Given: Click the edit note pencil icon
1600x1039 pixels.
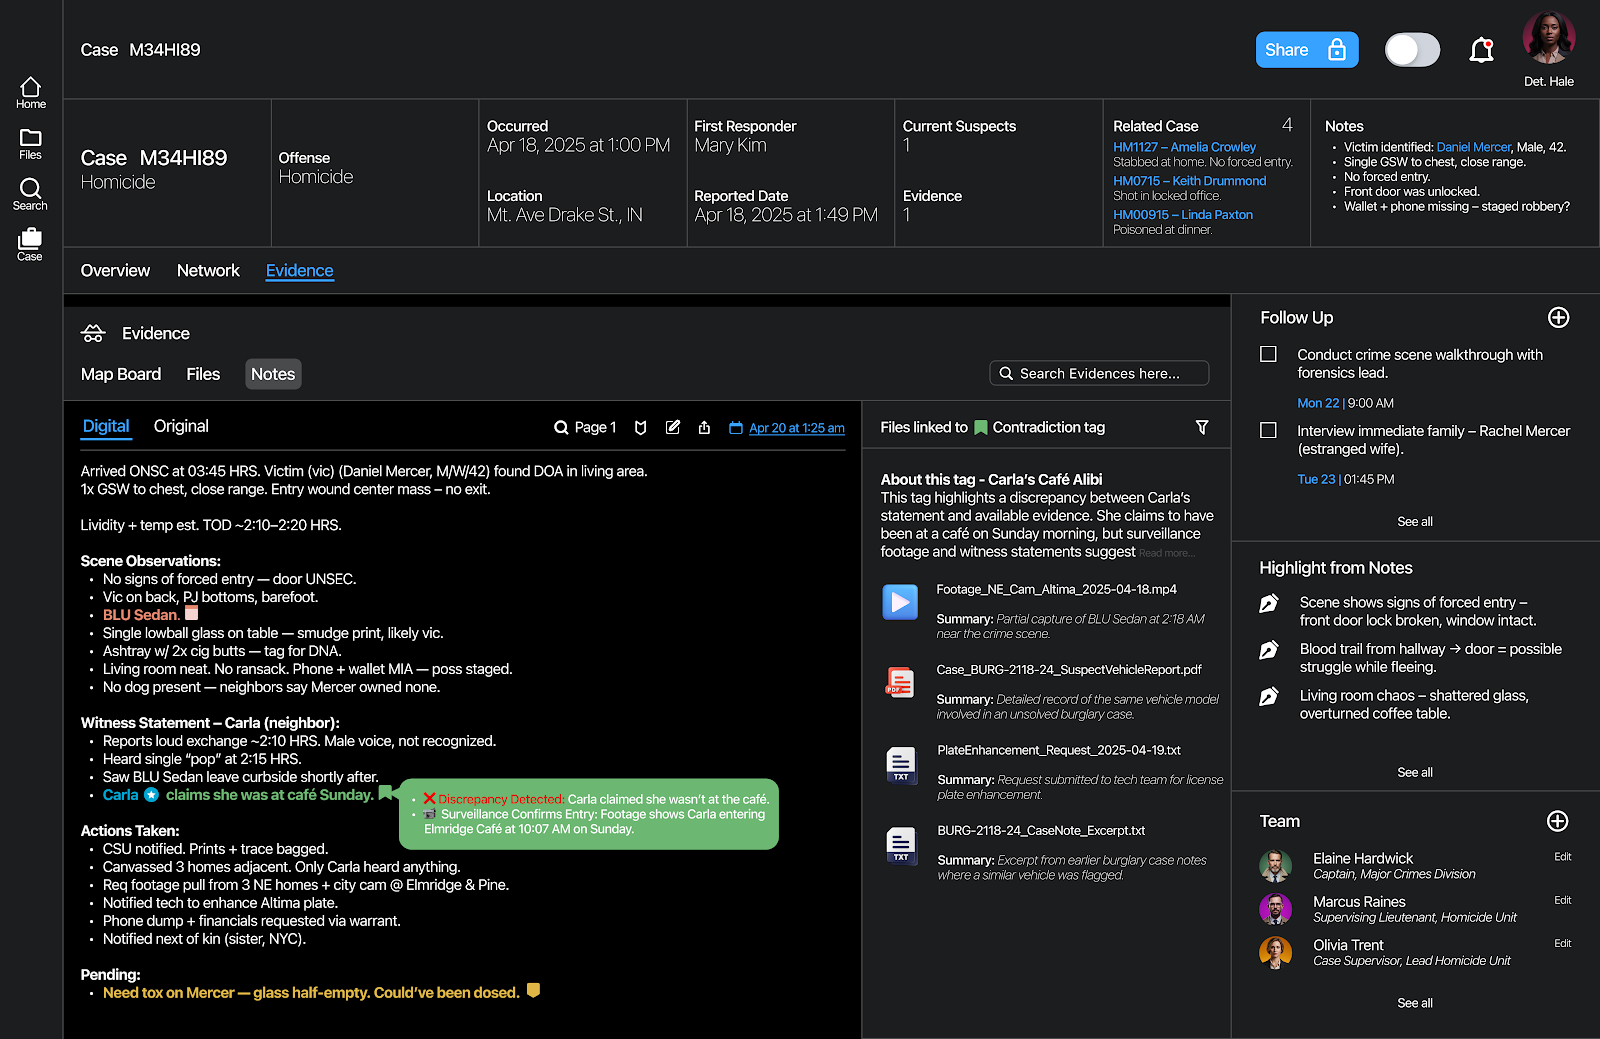Looking at the screenshot, I should [x=673, y=428].
